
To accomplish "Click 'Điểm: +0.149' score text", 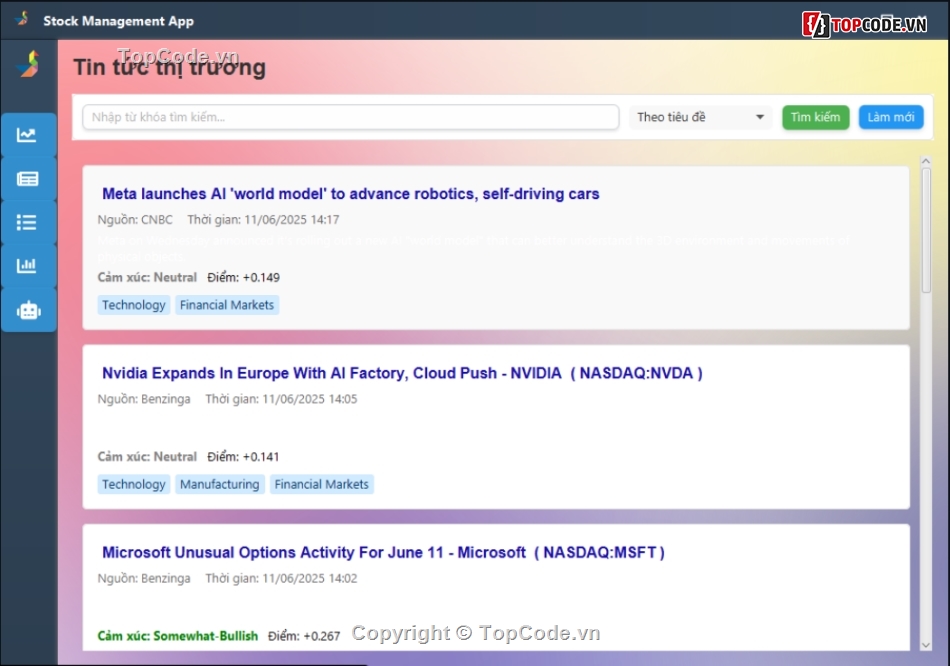I will click(x=244, y=278).
